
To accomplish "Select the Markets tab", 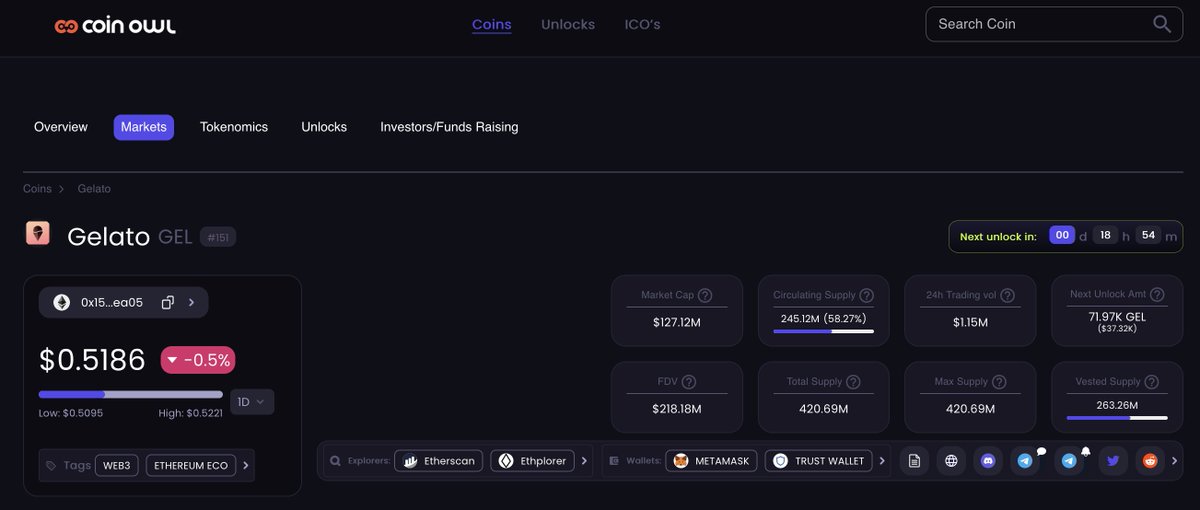I will [x=144, y=127].
